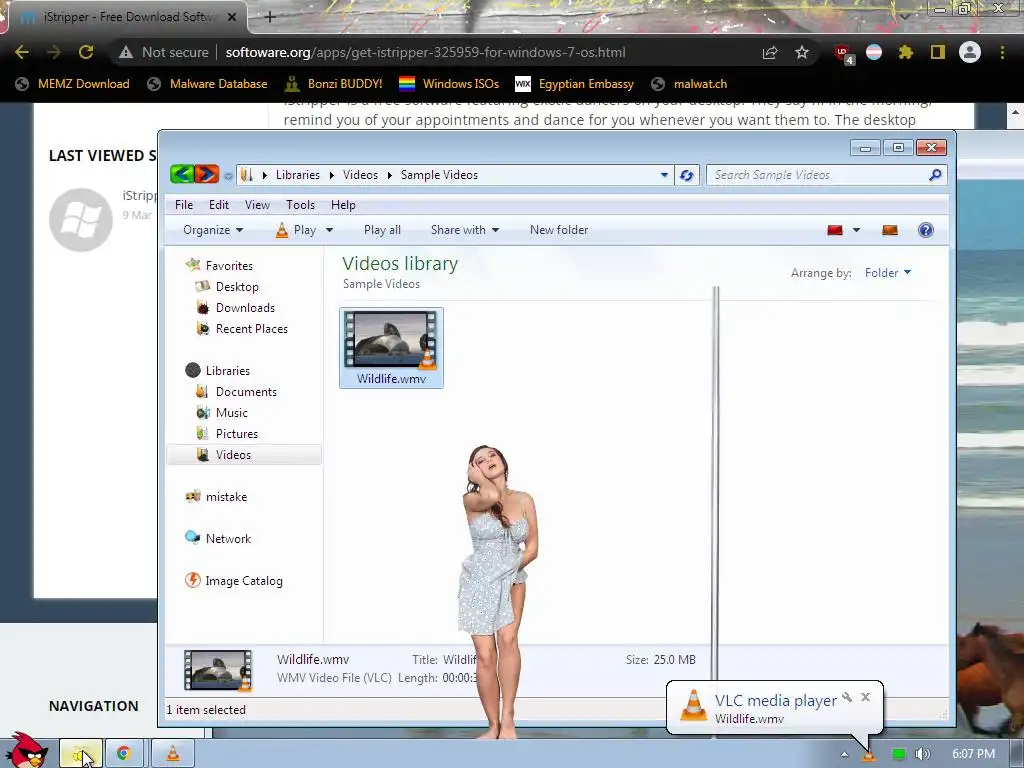
Task: Toggle the preview pane icon in Explorer
Action: click(889, 230)
